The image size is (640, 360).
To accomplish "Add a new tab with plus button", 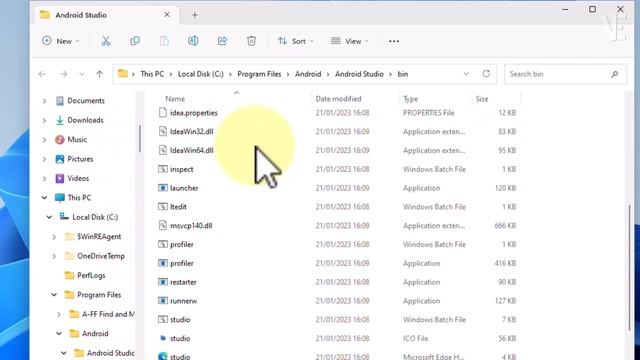I will click(195, 15).
